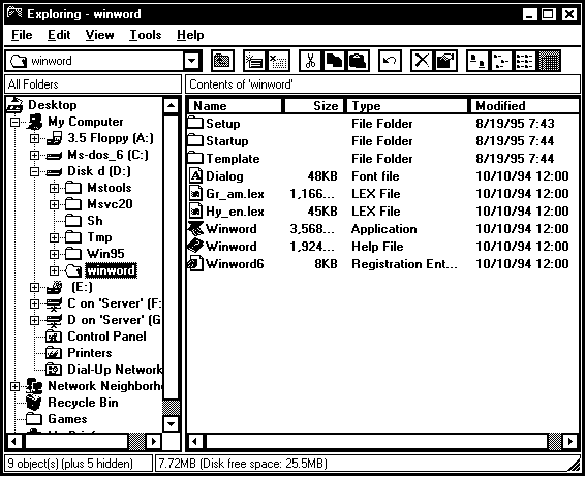Click the winword address field

tap(96, 61)
